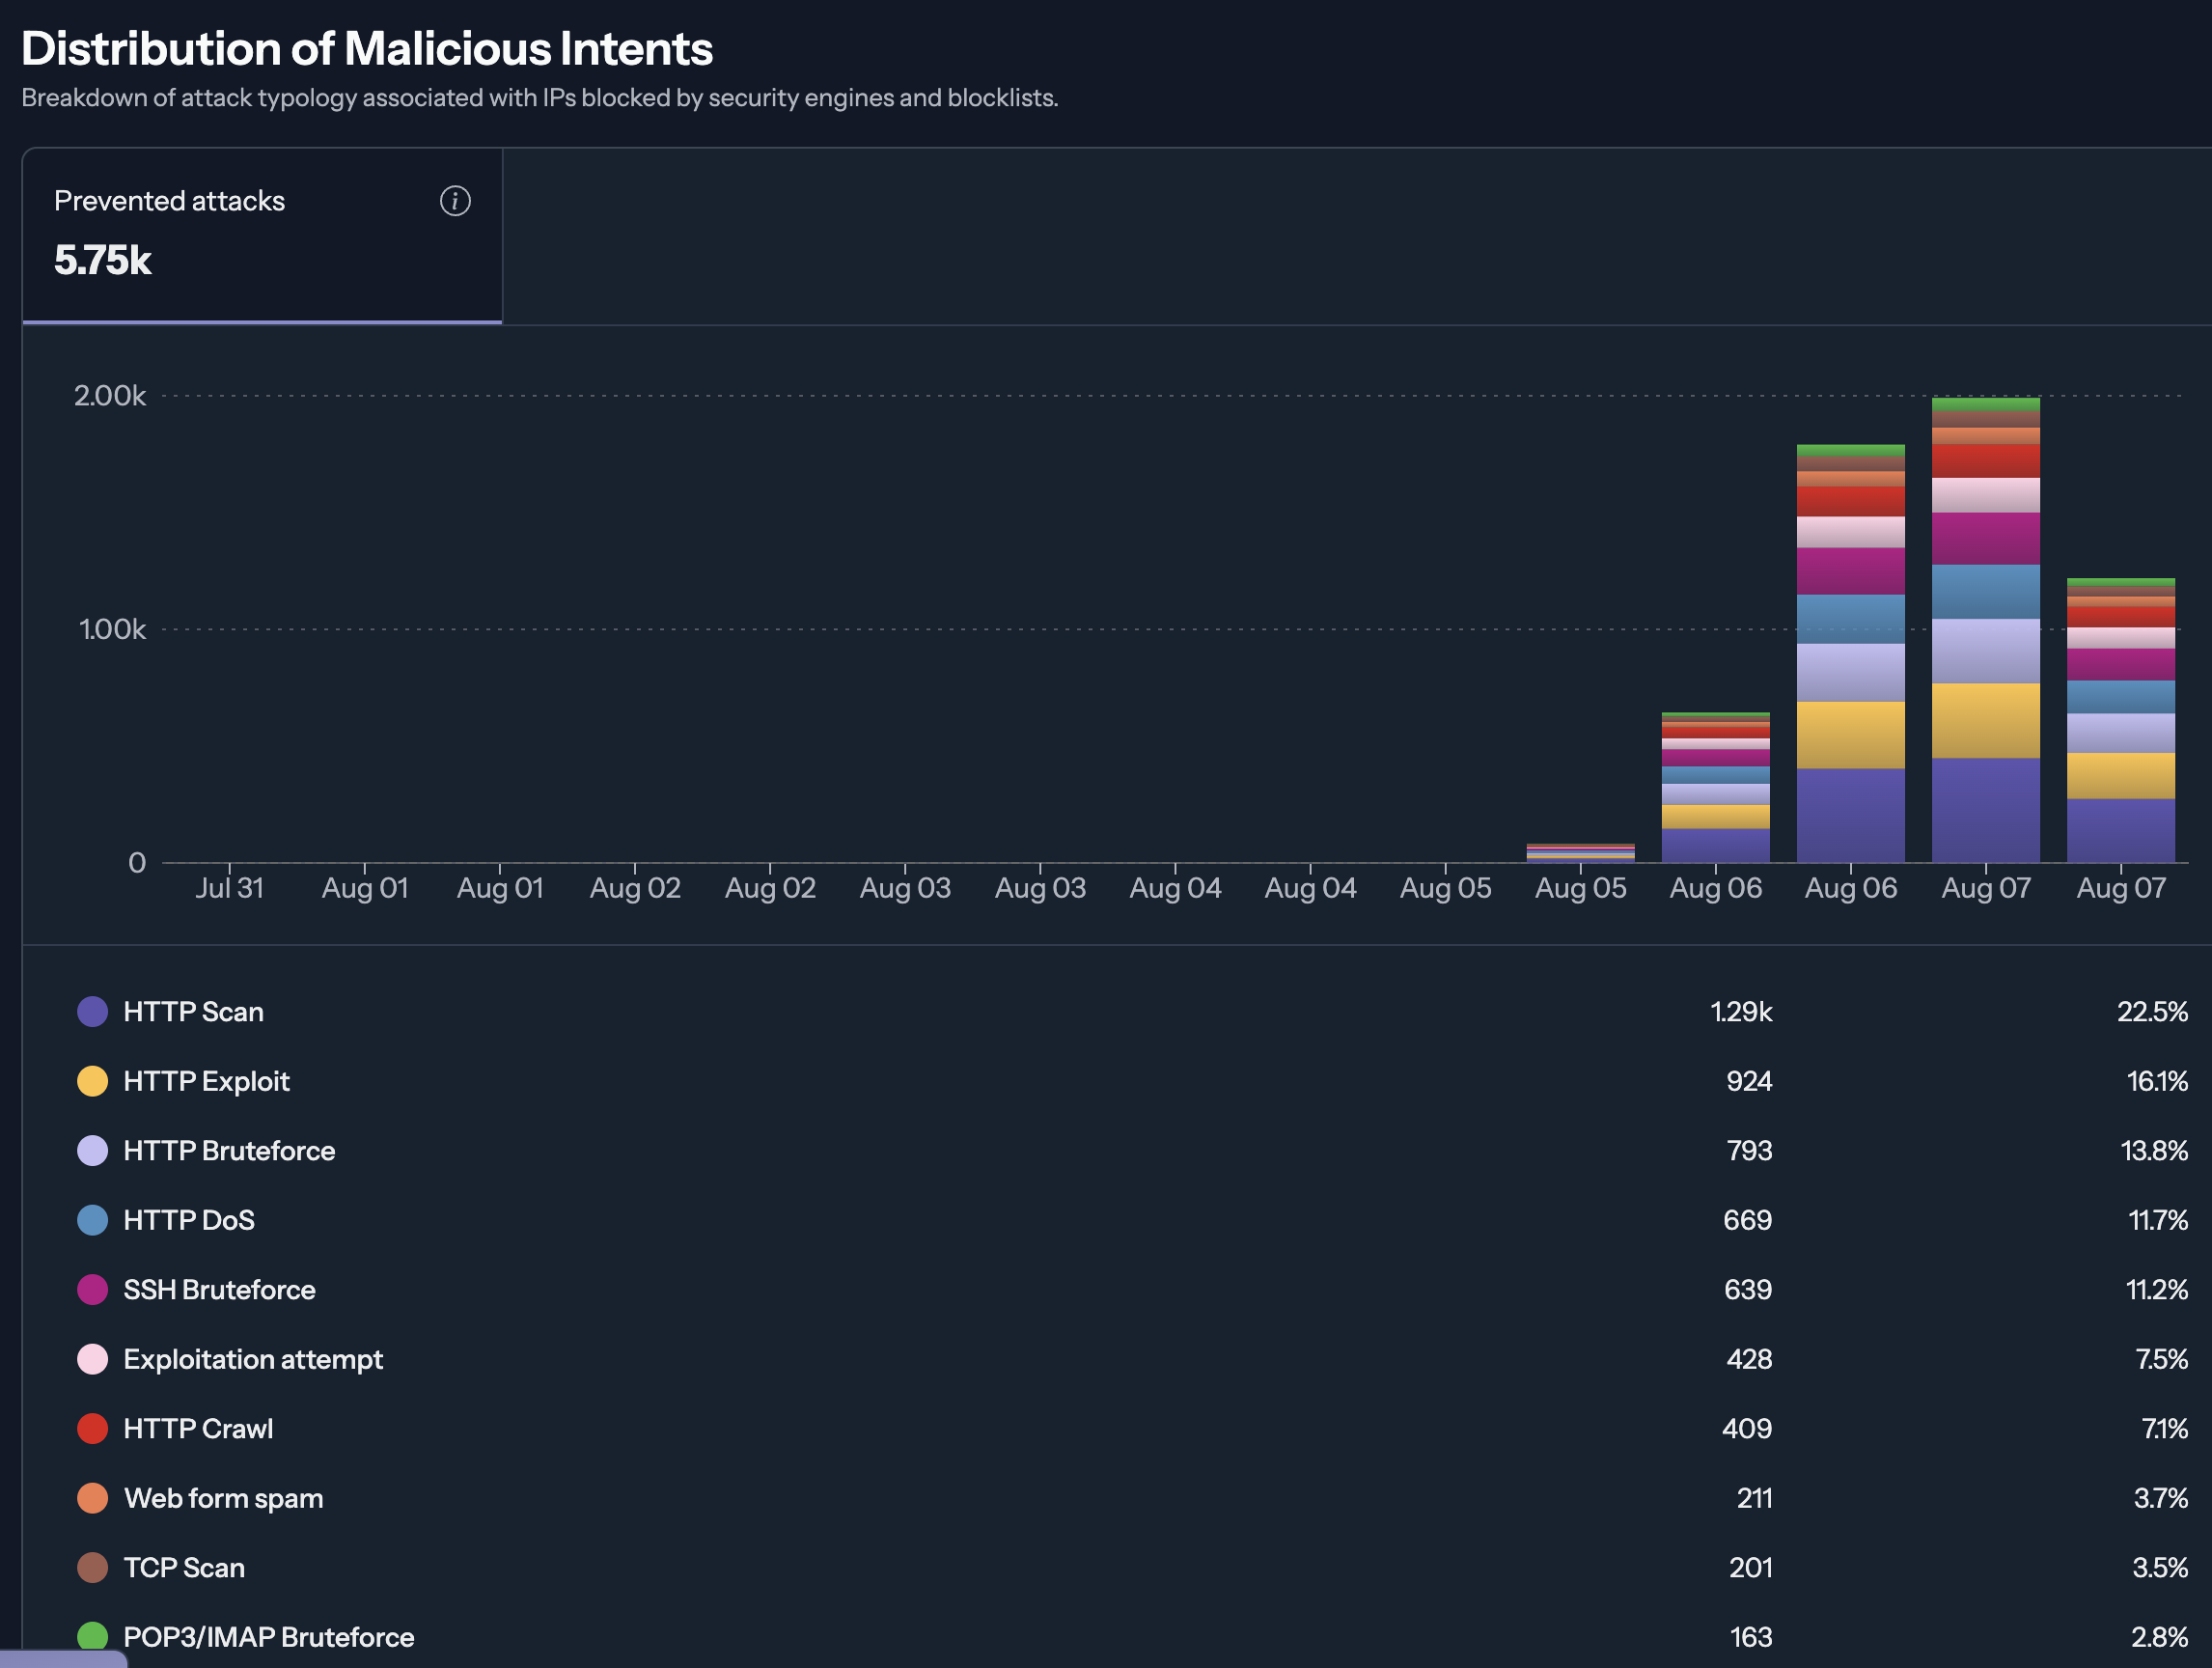Click the tall Aug 06 stacked bar

coord(1850,655)
